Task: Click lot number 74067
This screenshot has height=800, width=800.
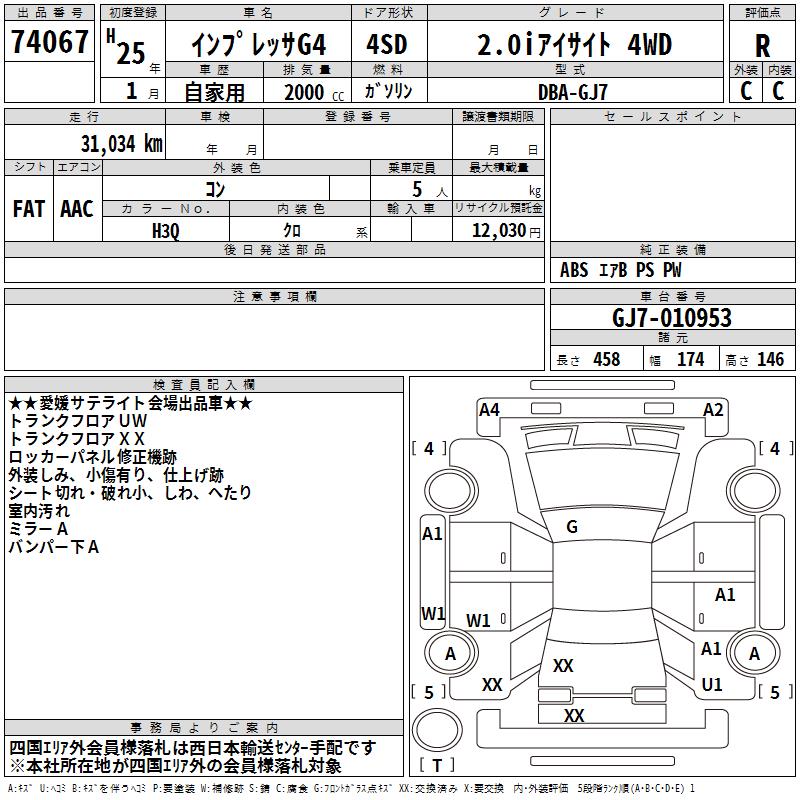Action: pyautogui.click(x=49, y=41)
